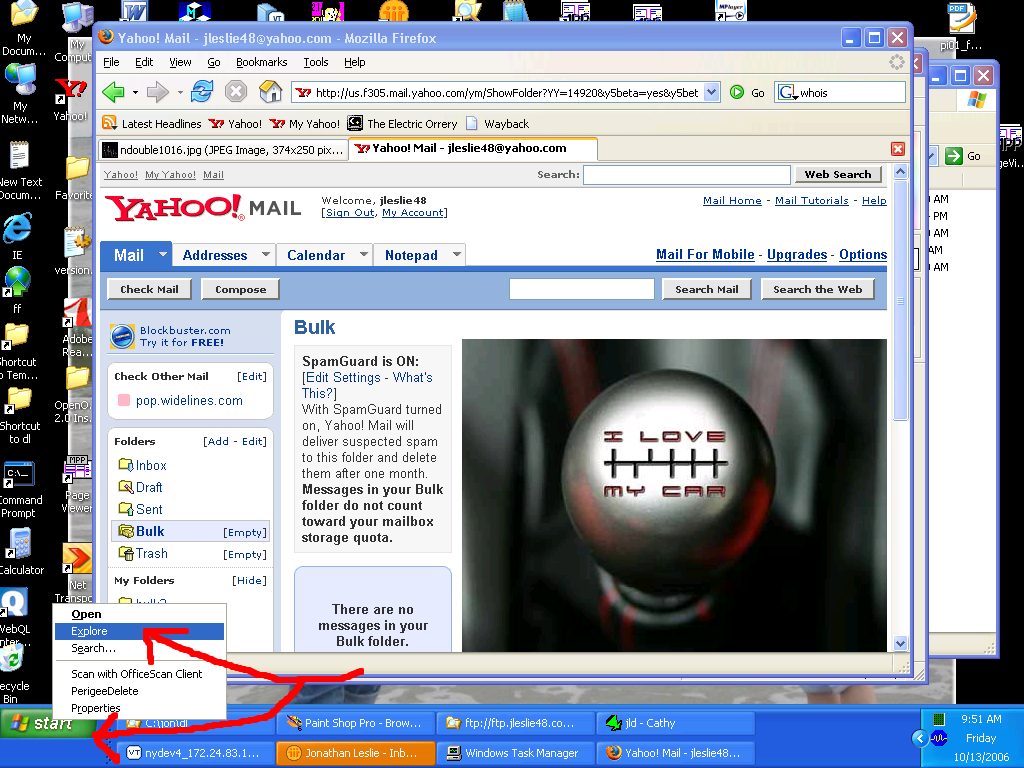Image resolution: width=1024 pixels, height=768 pixels.
Task: Click the Check Mail button
Action: click(149, 289)
